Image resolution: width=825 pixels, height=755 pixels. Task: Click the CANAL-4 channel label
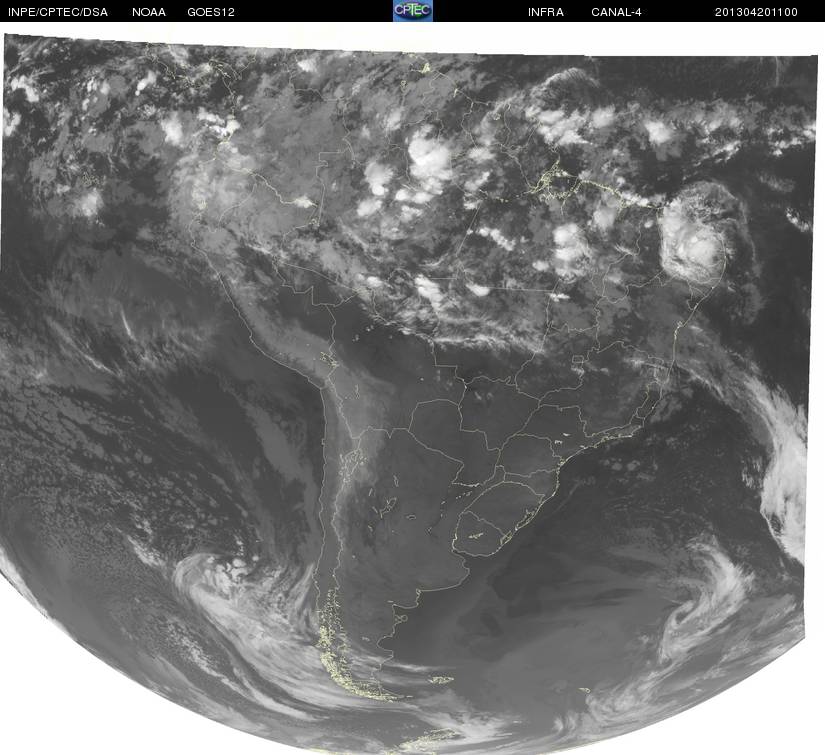coord(616,12)
